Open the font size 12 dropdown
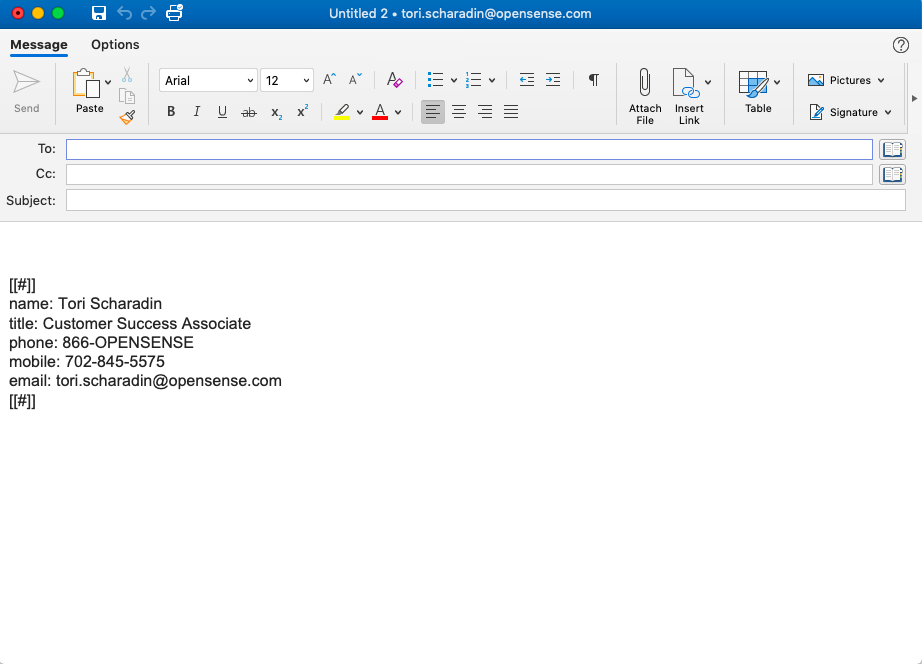The width and height of the screenshot is (922, 664). pyautogui.click(x=287, y=80)
